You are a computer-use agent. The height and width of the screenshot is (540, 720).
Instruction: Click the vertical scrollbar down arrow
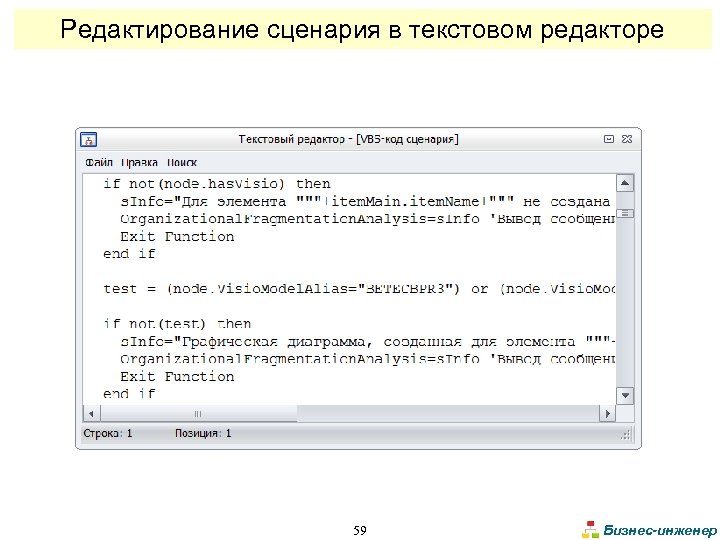click(x=625, y=395)
